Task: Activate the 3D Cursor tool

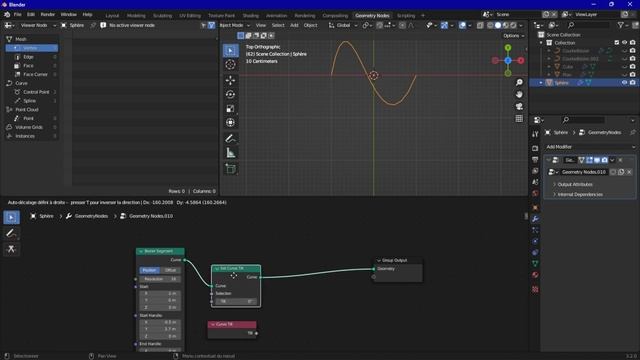Action: point(231,64)
